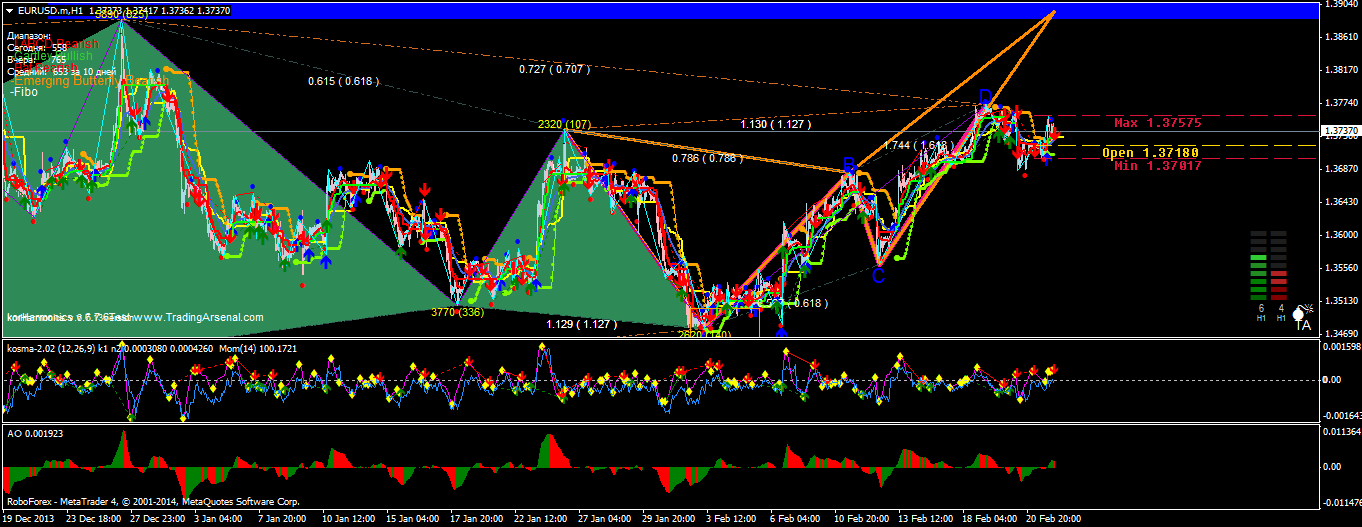This screenshot has width=1362, height=527.
Task: Click the 'Emerging Butterfly Bearish' pattern label
Action: pyautogui.click(x=90, y=81)
